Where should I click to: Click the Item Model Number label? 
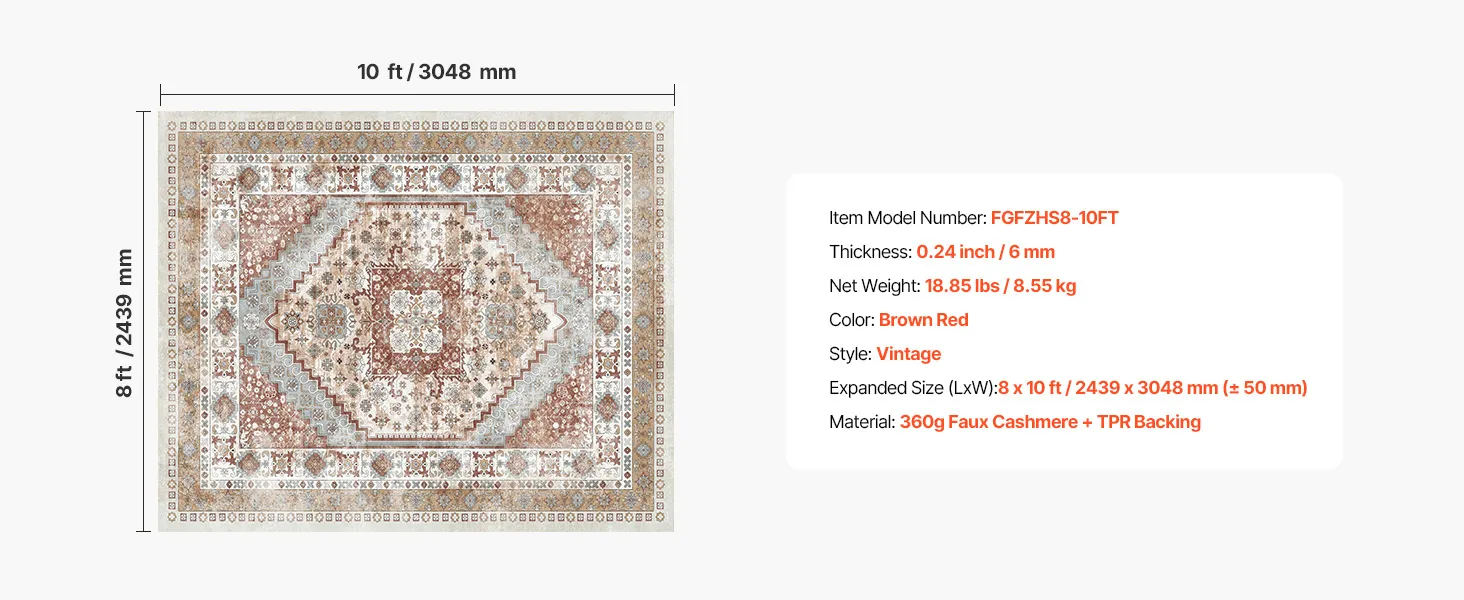tap(908, 218)
